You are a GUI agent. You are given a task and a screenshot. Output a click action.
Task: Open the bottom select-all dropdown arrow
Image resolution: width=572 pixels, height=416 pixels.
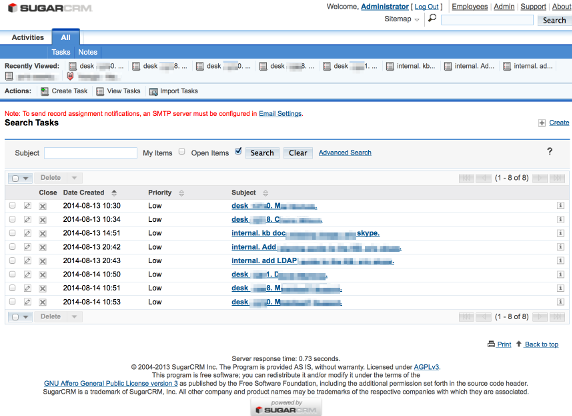pyautogui.click(x=26, y=317)
